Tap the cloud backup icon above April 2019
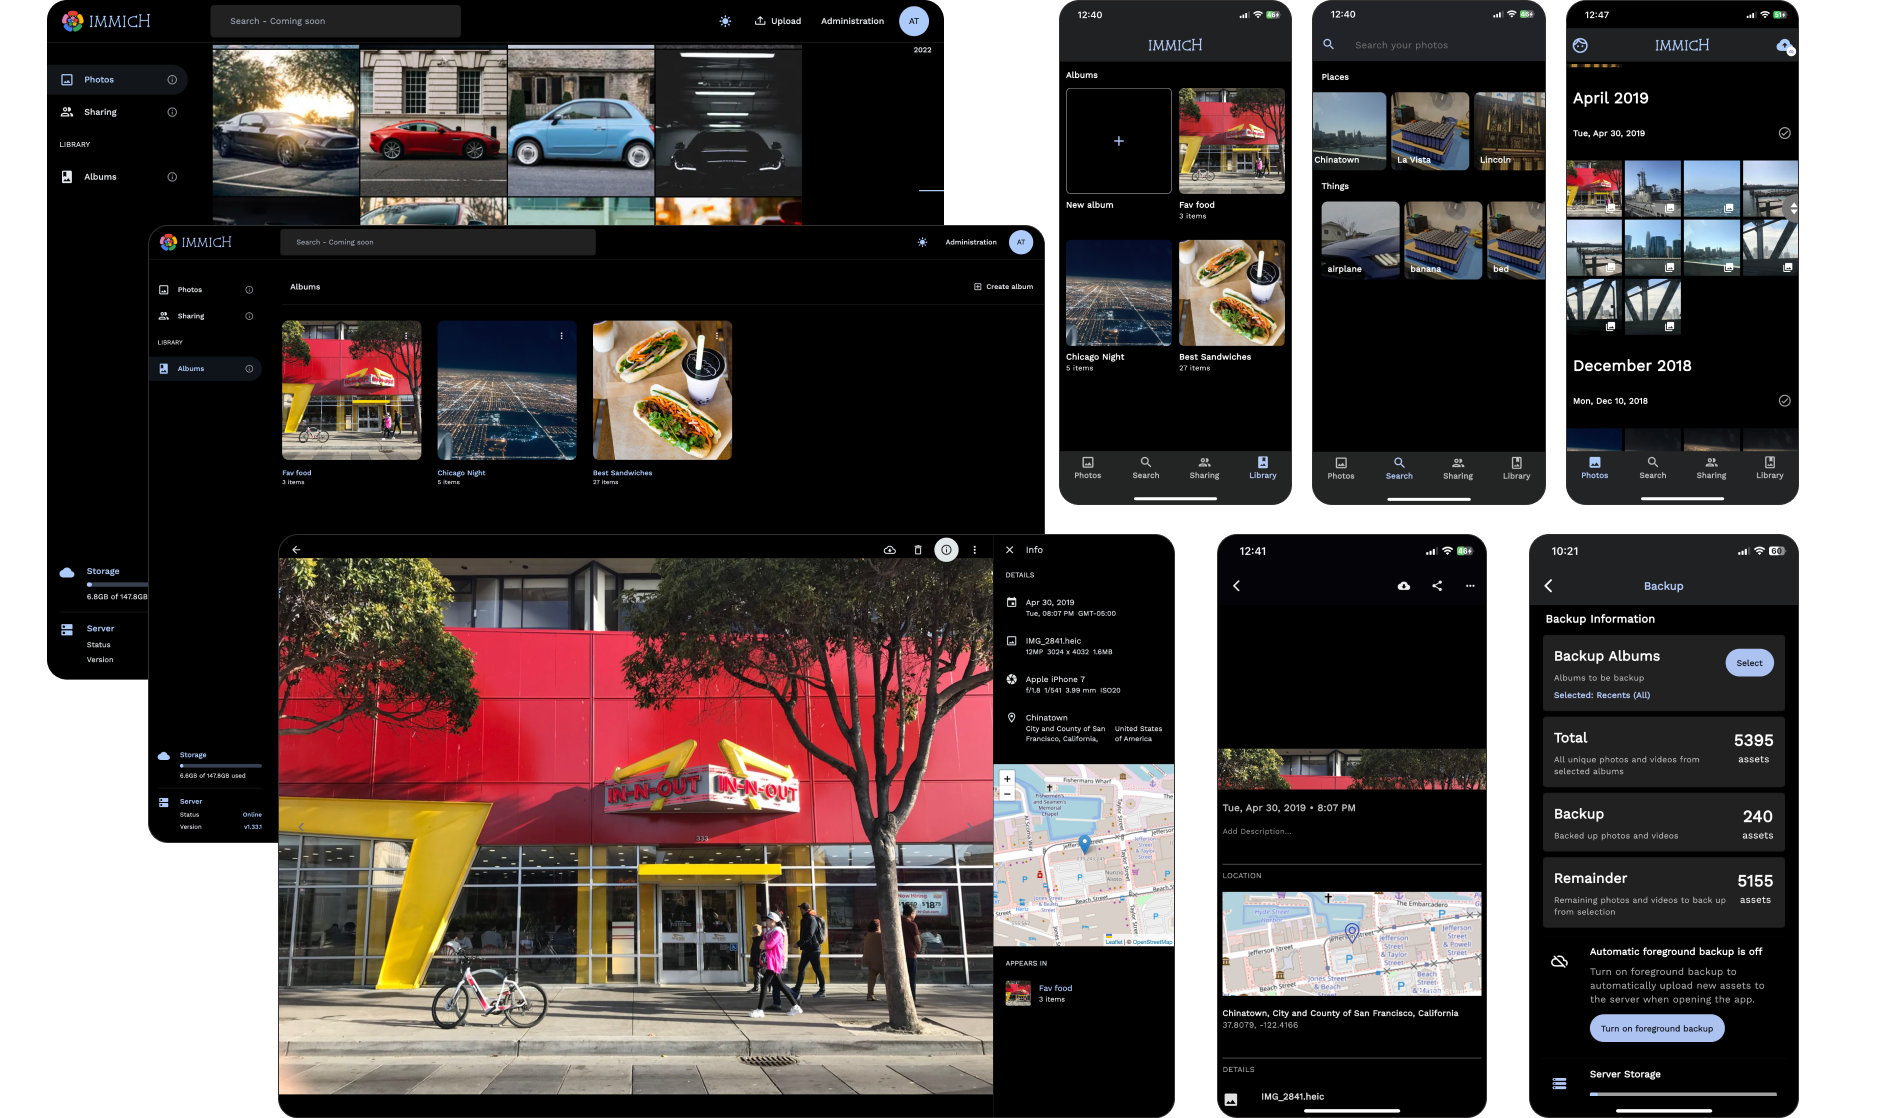1887x1118 pixels. 1784,46
